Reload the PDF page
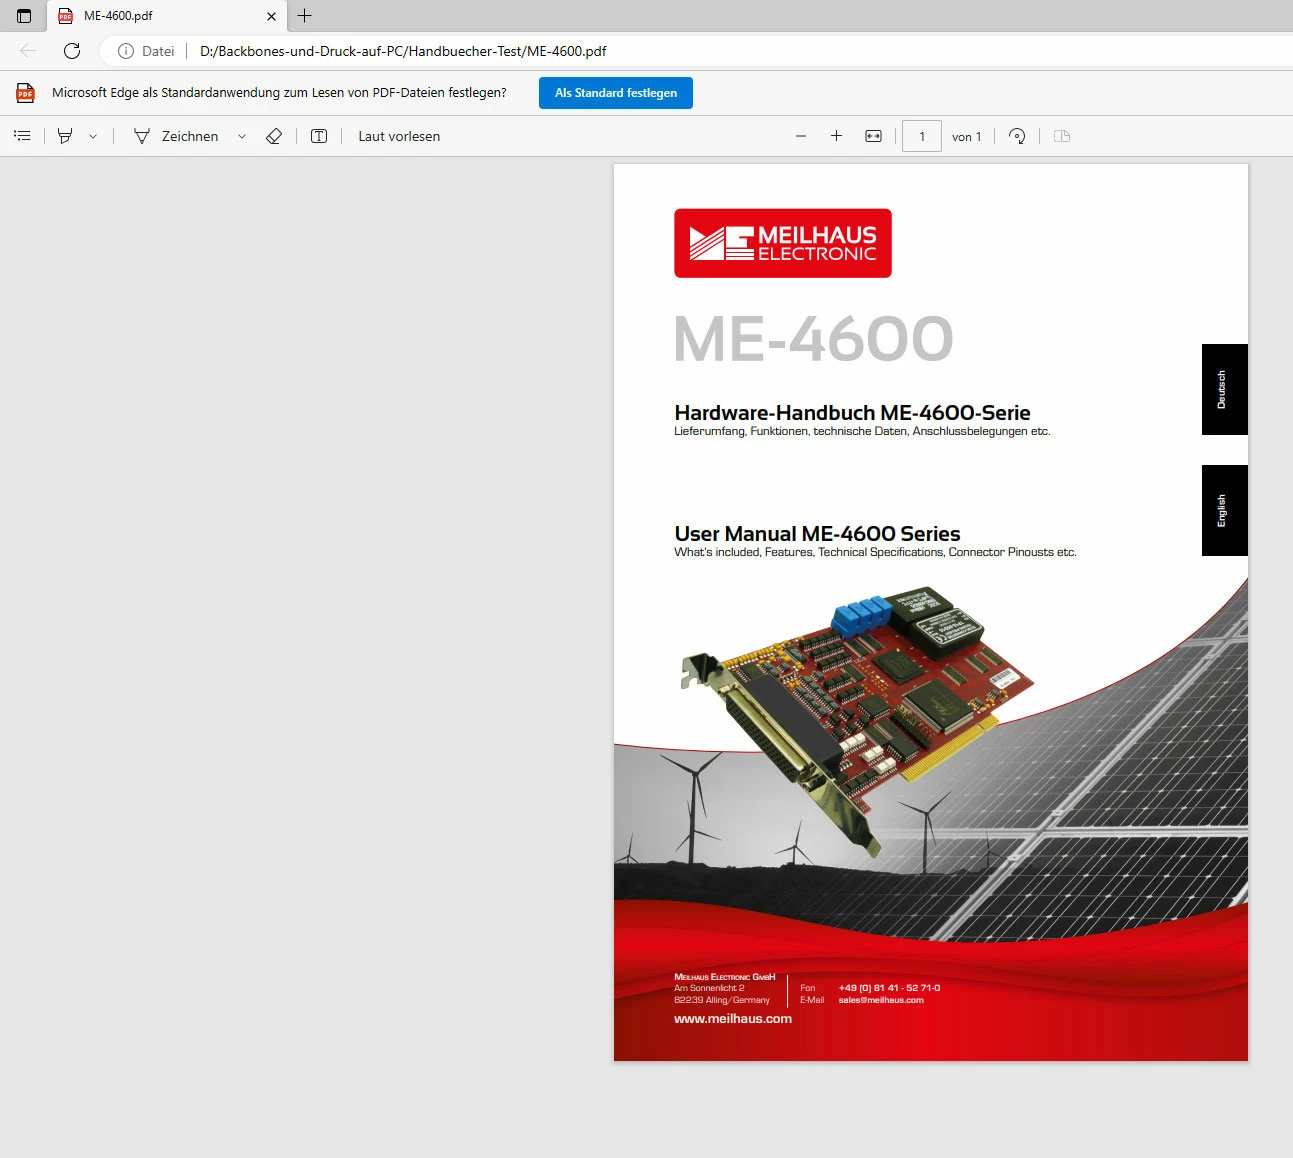This screenshot has width=1293, height=1158. (x=72, y=51)
